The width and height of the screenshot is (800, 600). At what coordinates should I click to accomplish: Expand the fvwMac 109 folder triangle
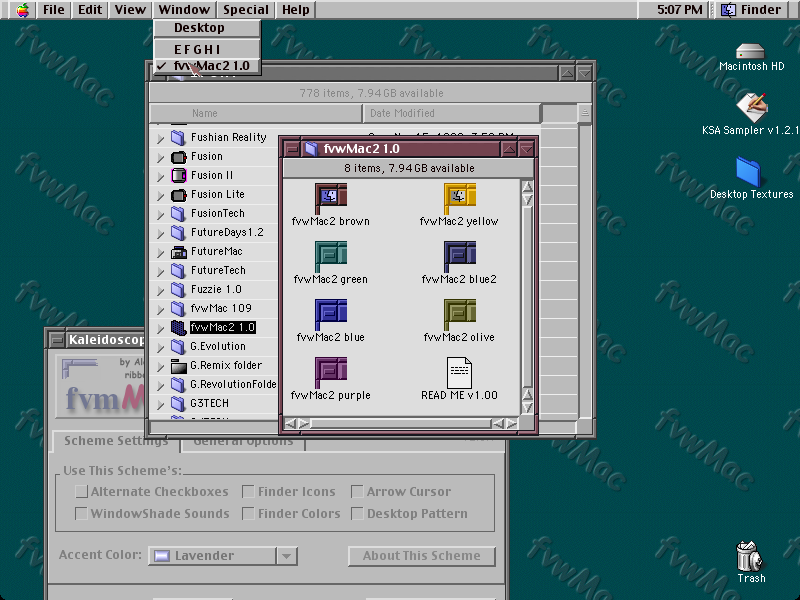tap(160, 309)
